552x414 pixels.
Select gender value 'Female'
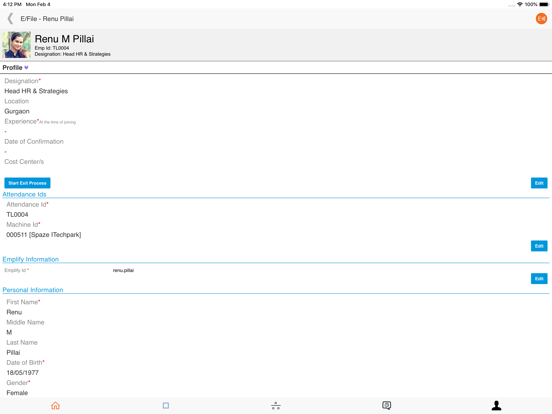[17, 393]
